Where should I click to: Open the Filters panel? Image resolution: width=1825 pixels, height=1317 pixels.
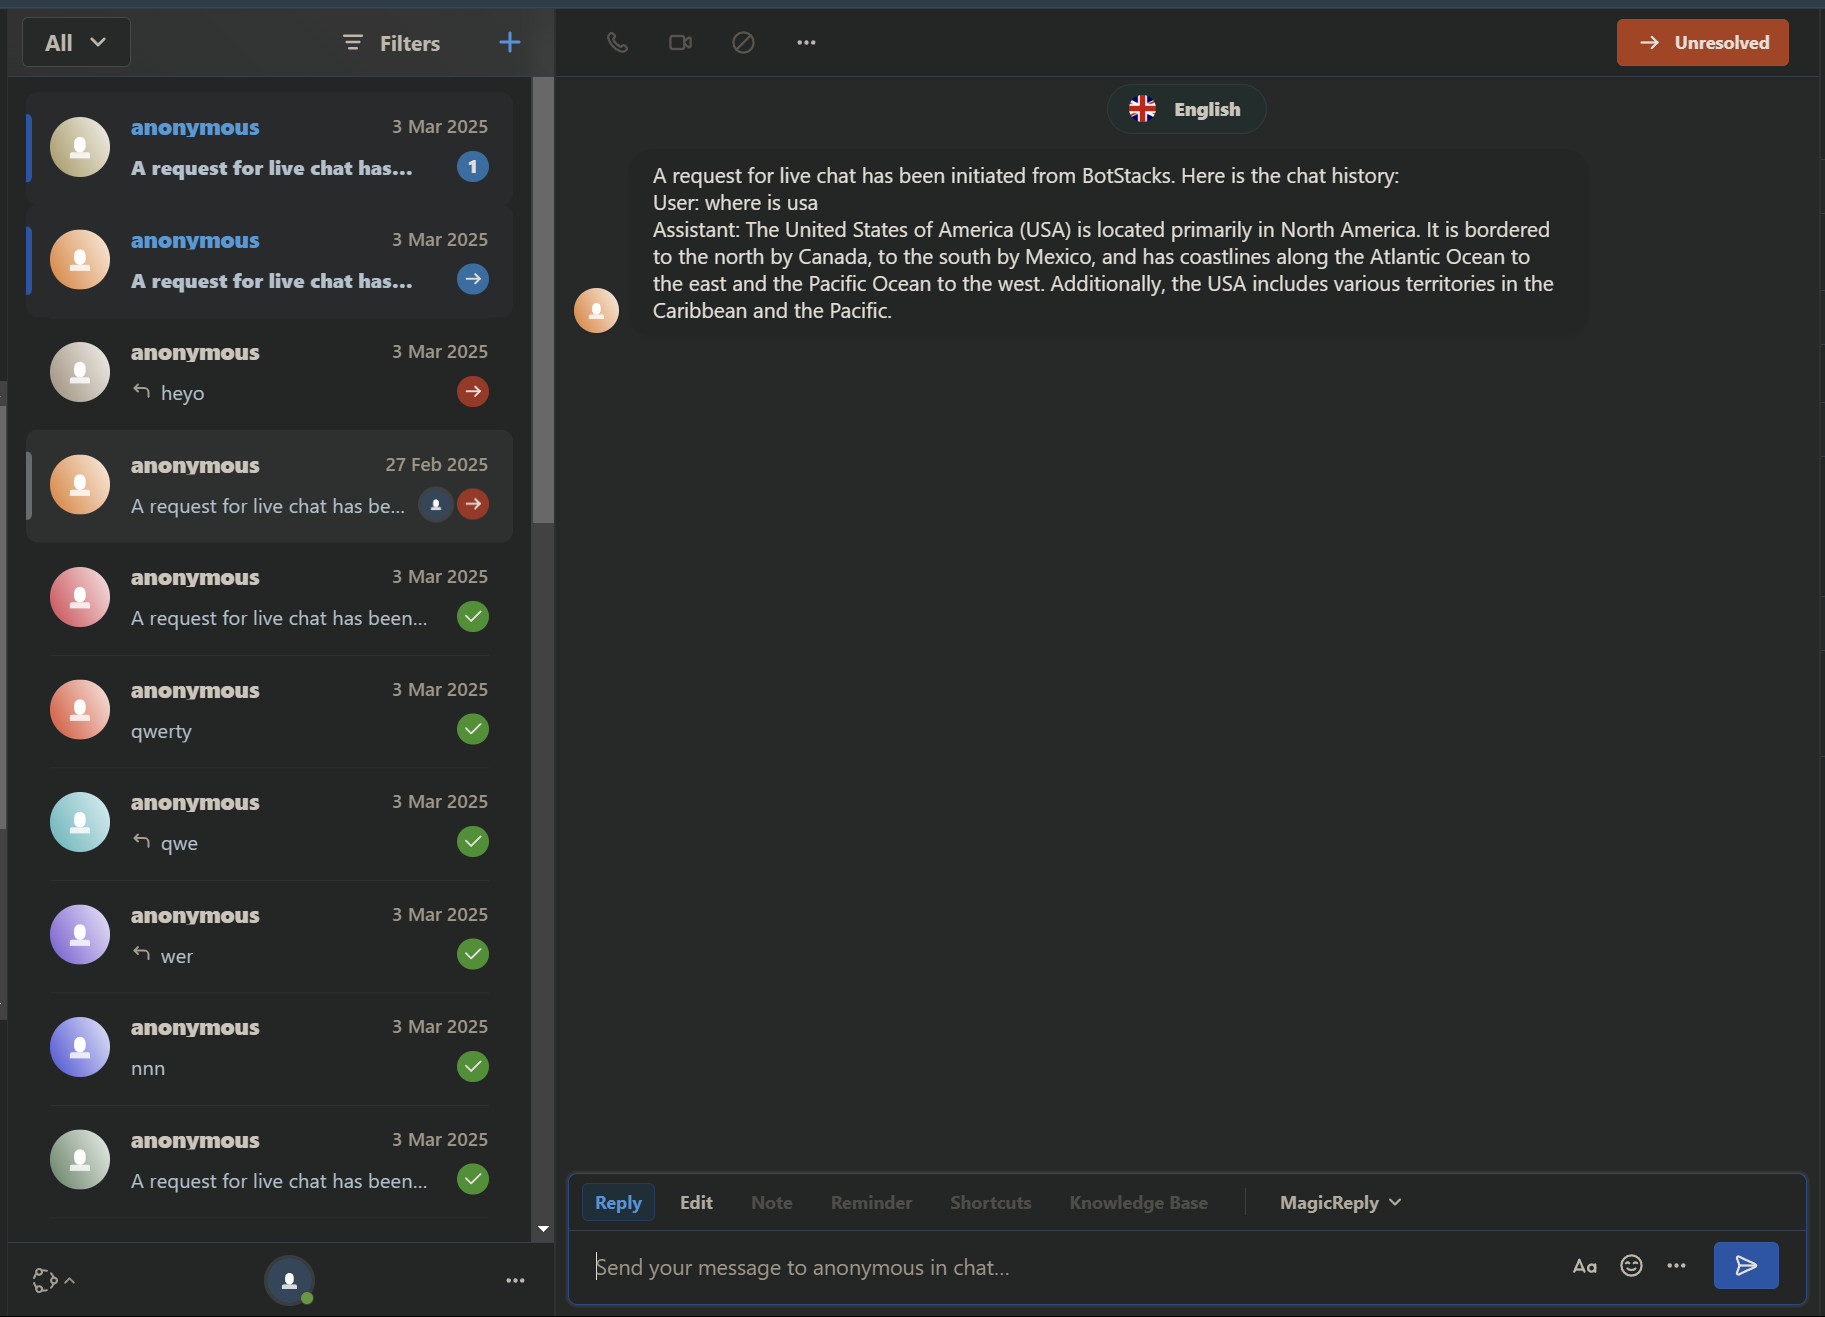(392, 43)
